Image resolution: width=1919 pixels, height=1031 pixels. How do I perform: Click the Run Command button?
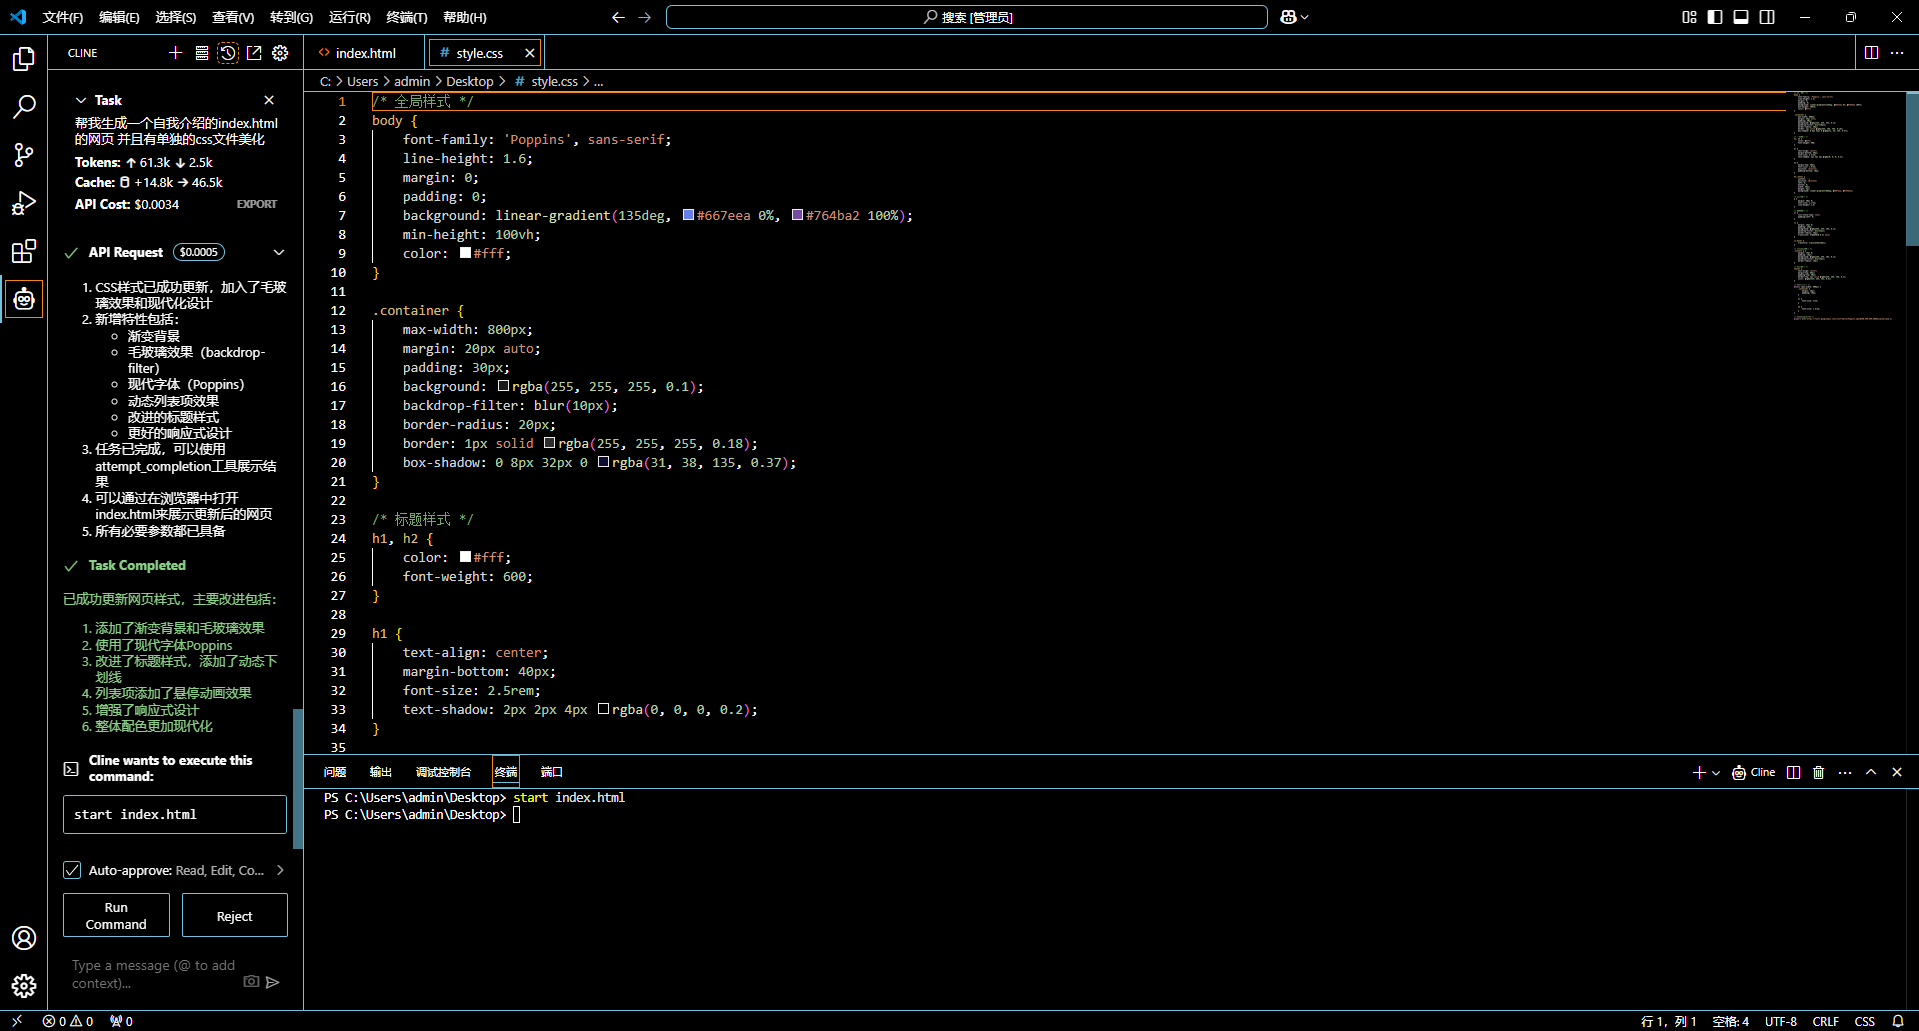point(116,916)
